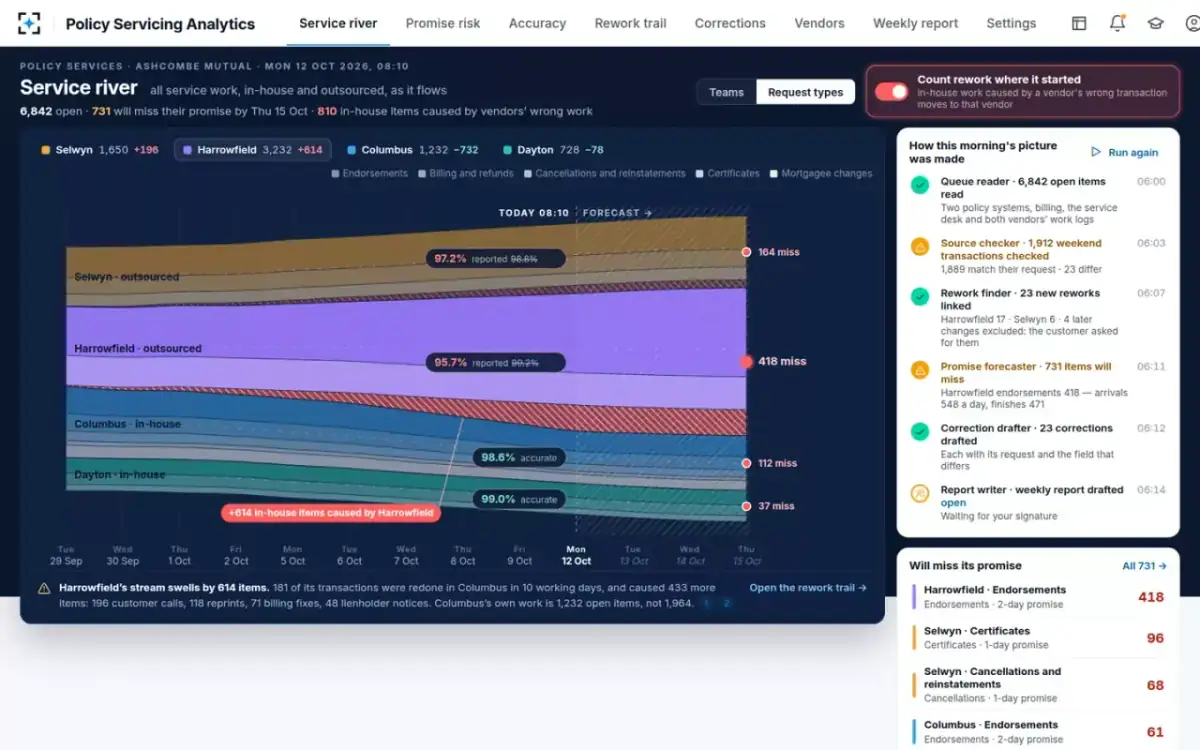This screenshot has height=750, width=1200.
Task: Click the green check icon beside Queue reader
Action: (920, 185)
